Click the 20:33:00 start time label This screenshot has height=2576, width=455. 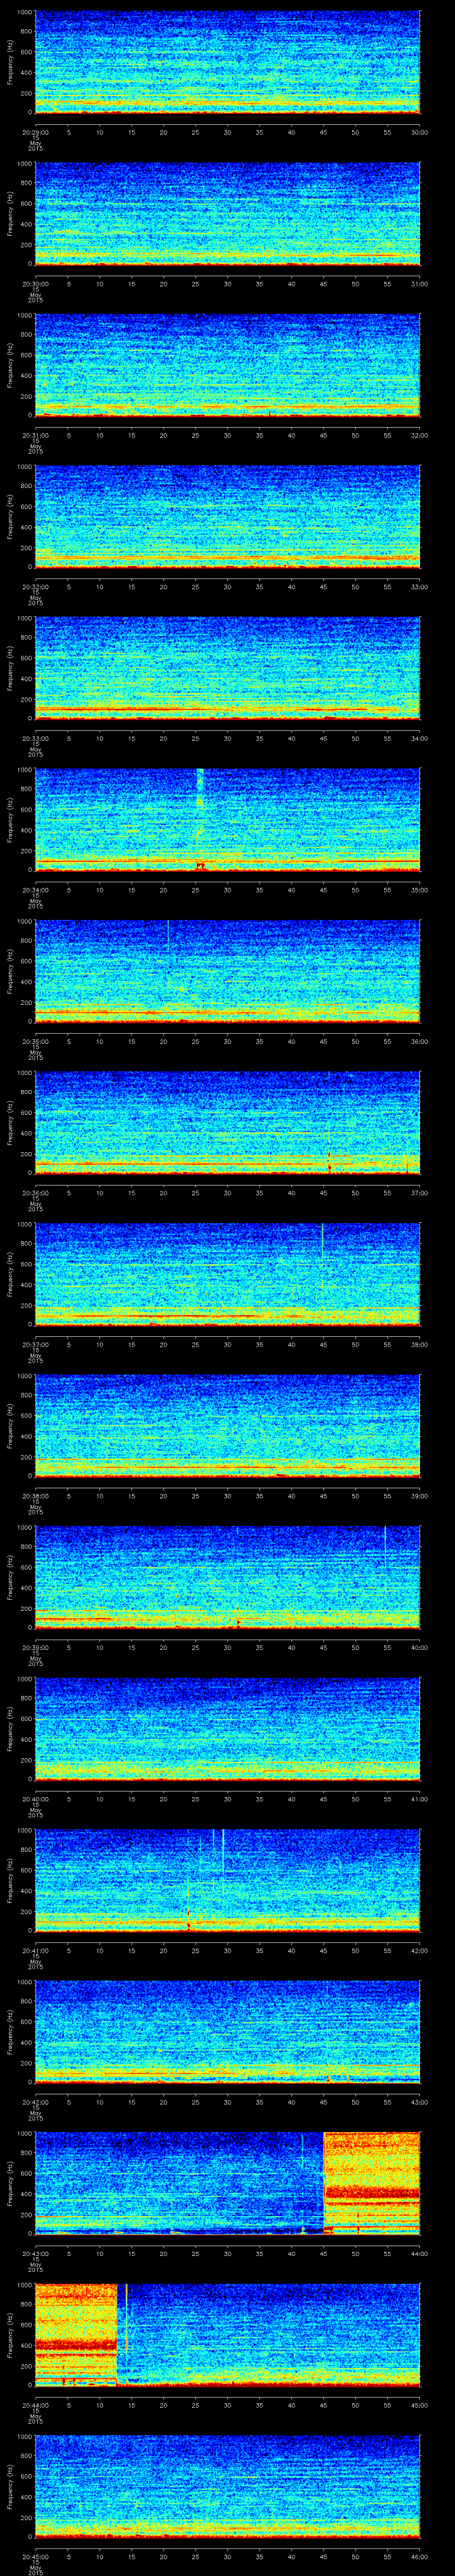coord(36,738)
